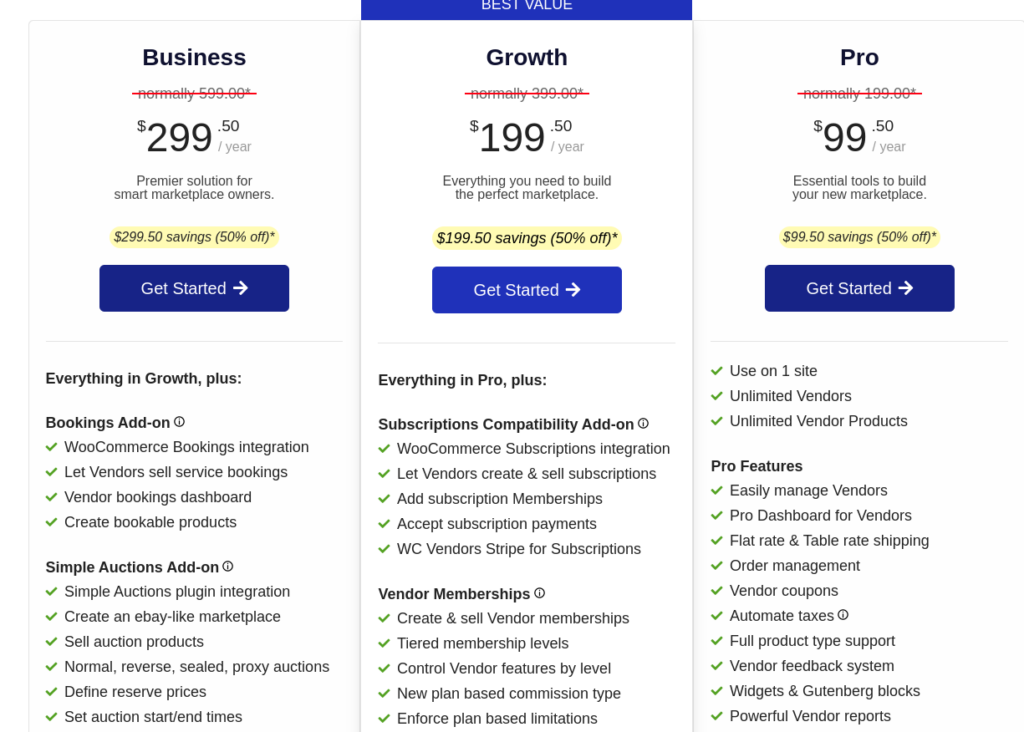
Task: Click the Best Value banner
Action: 527,7
